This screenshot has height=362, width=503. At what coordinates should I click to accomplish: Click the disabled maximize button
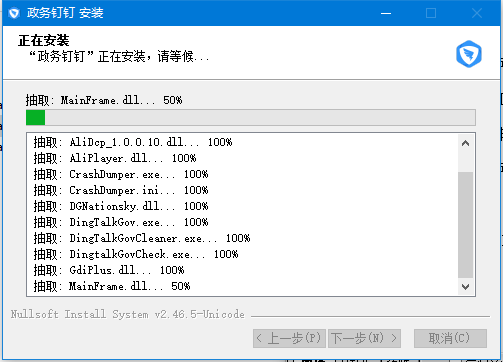(431, 13)
